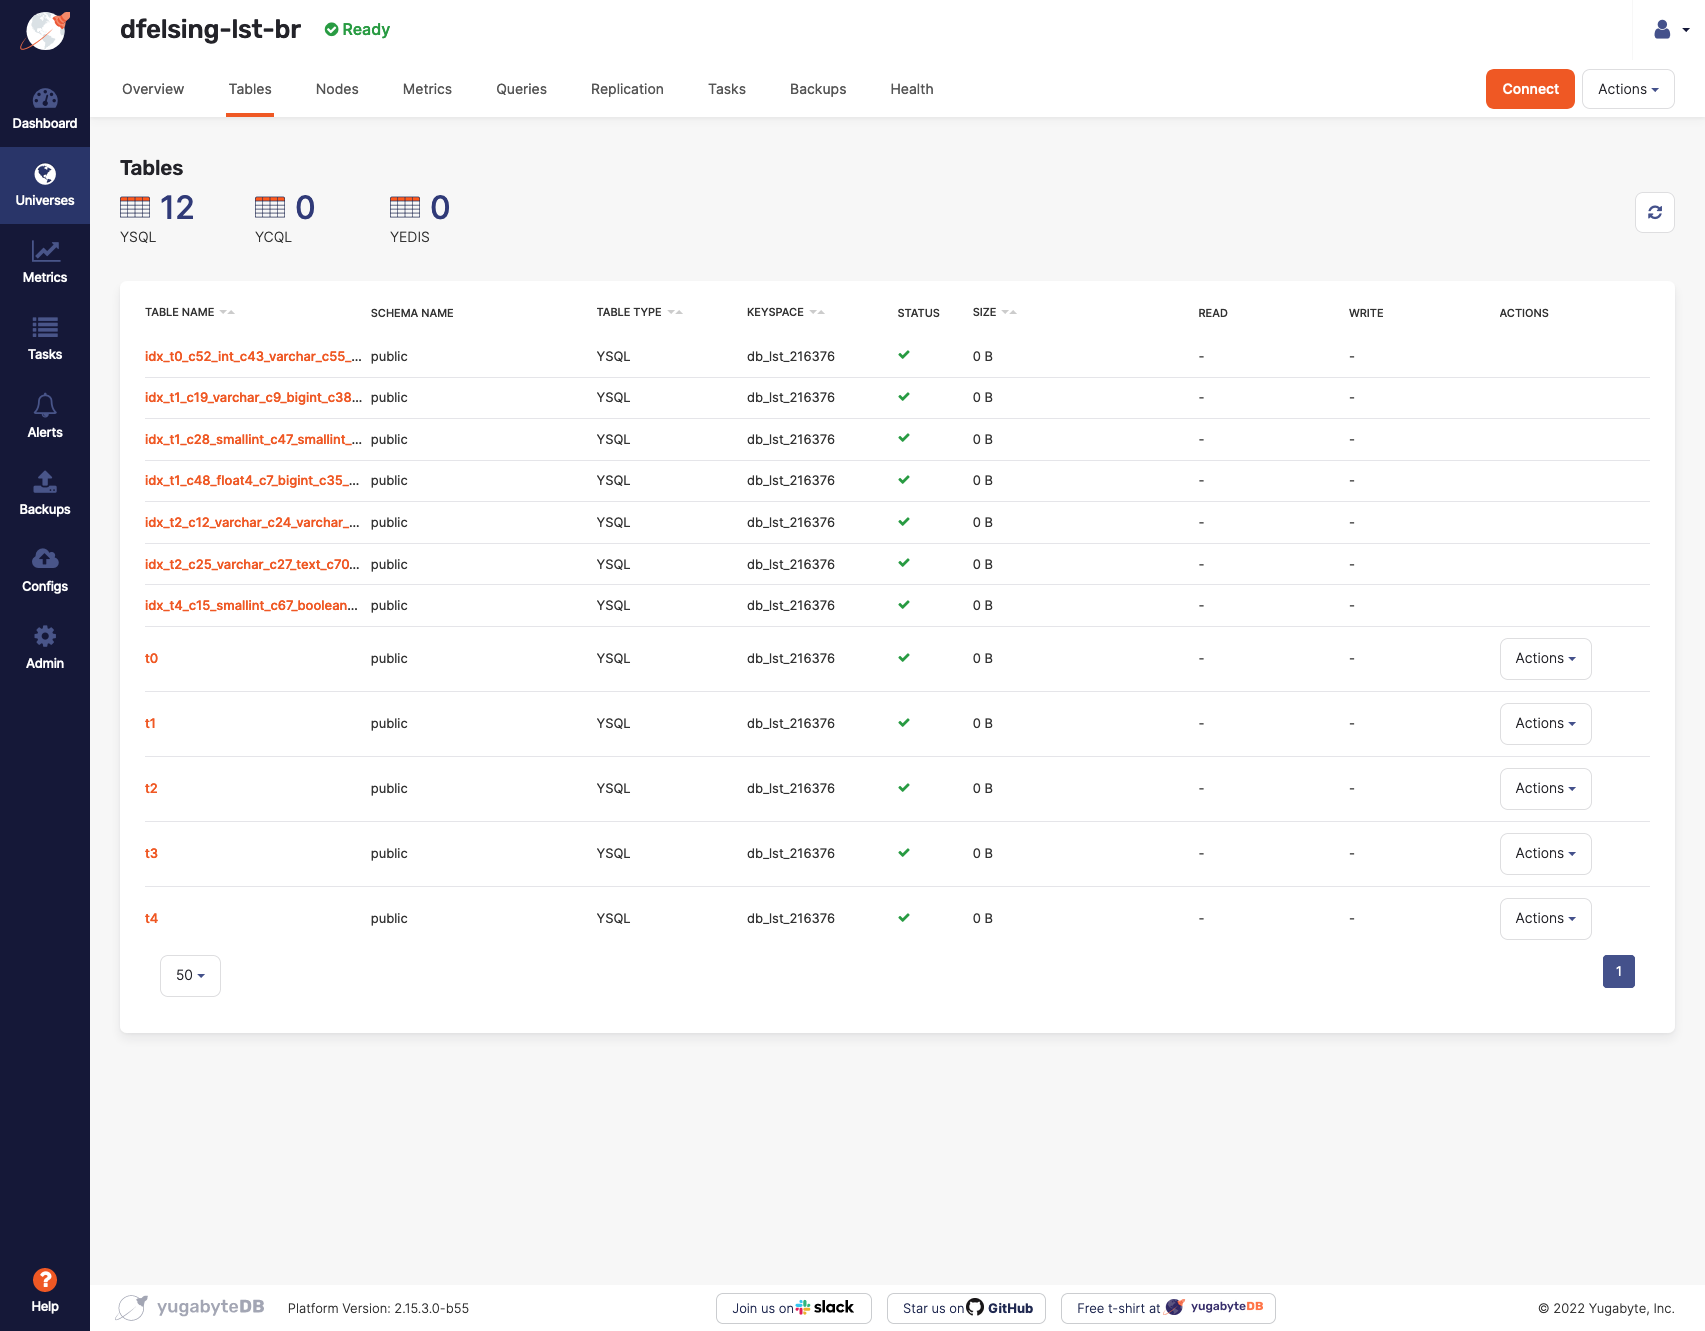
Task: Toggle sorting on the Table Name column
Action: coord(227,311)
